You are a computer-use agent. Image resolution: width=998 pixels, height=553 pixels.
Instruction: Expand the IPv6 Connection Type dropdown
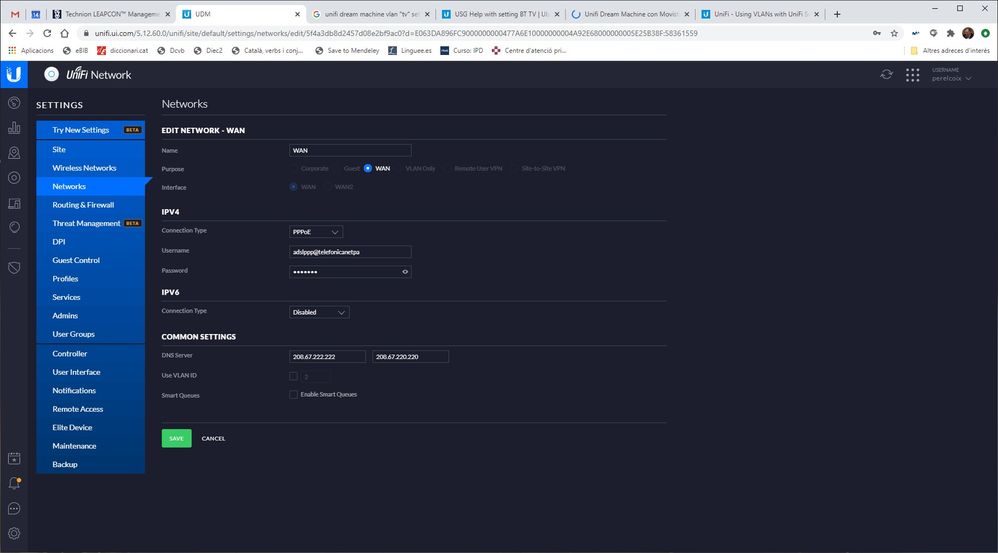coord(319,312)
